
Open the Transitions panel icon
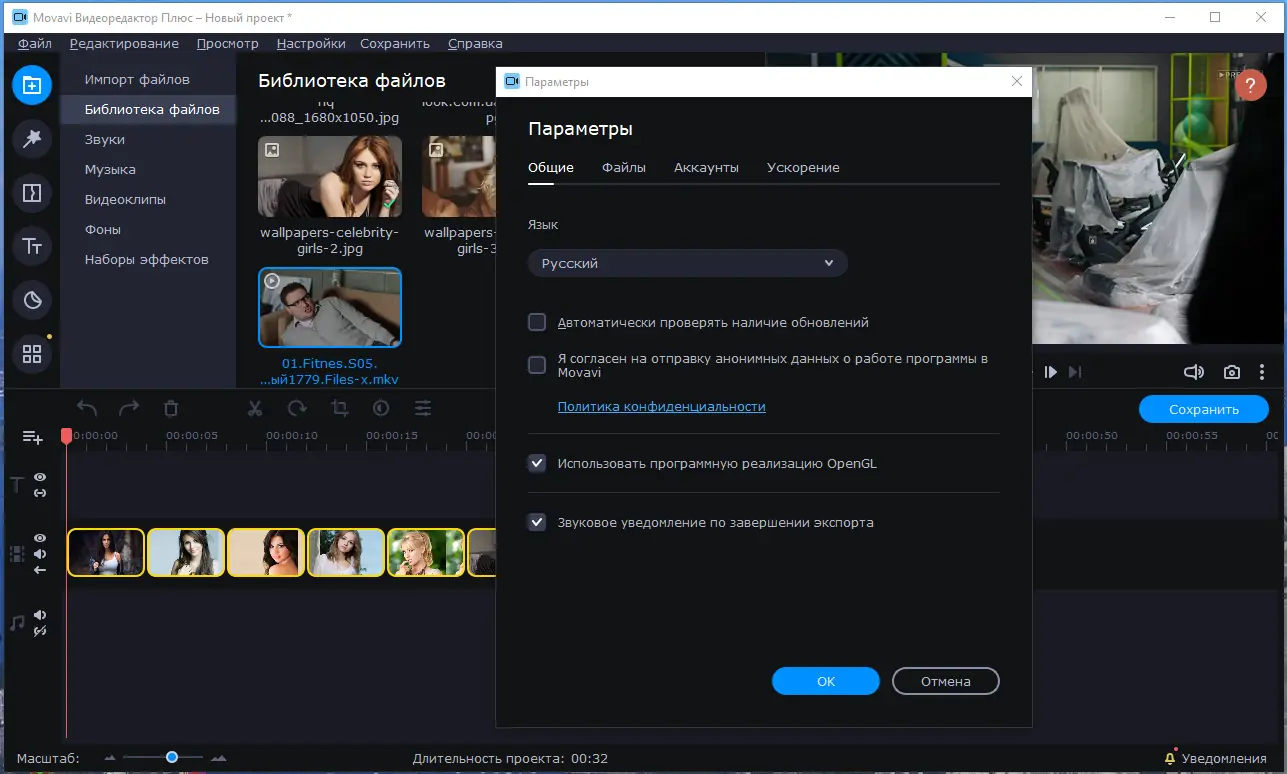click(32, 193)
